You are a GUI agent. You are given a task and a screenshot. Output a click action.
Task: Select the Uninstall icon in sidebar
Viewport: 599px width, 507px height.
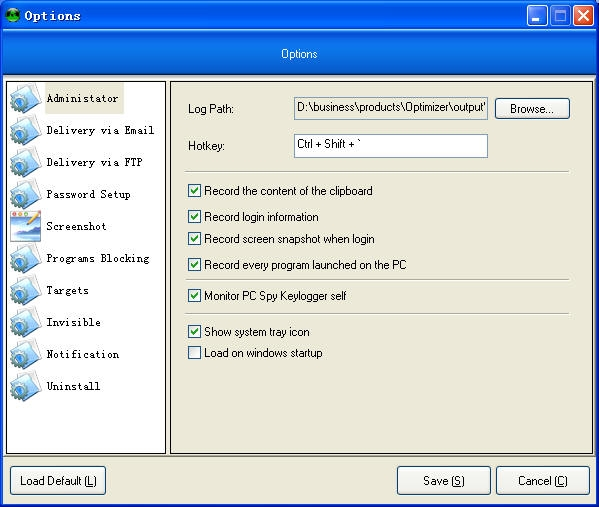click(x=26, y=386)
